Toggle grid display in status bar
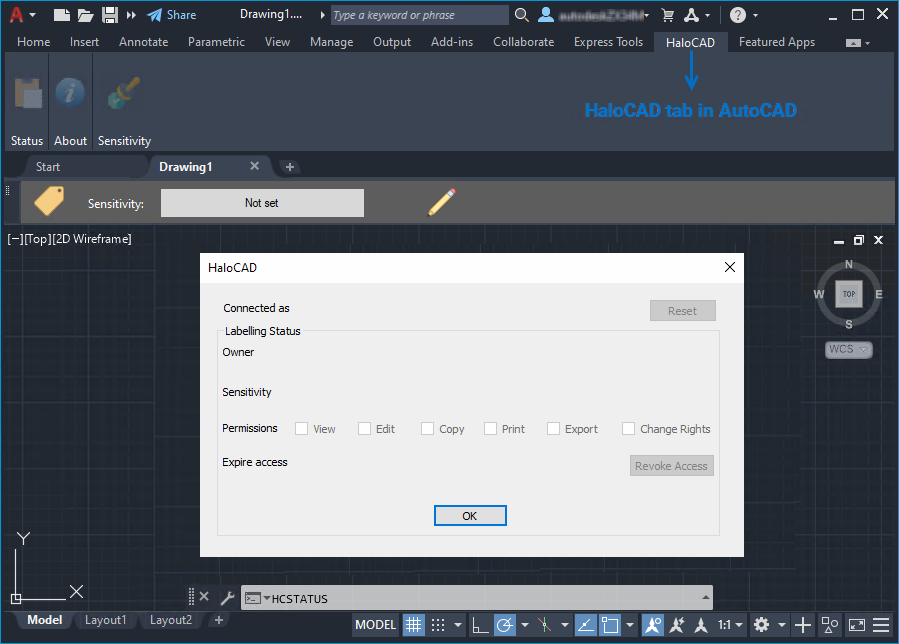The height and width of the screenshot is (644, 899). point(413,625)
